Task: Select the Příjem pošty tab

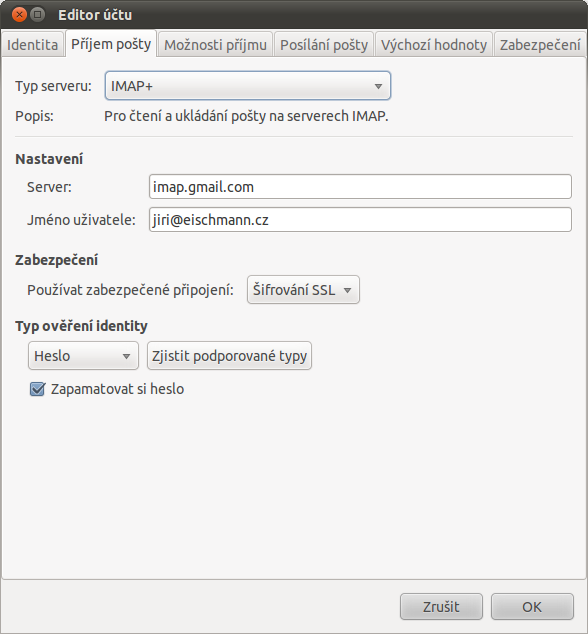Action: (x=111, y=44)
